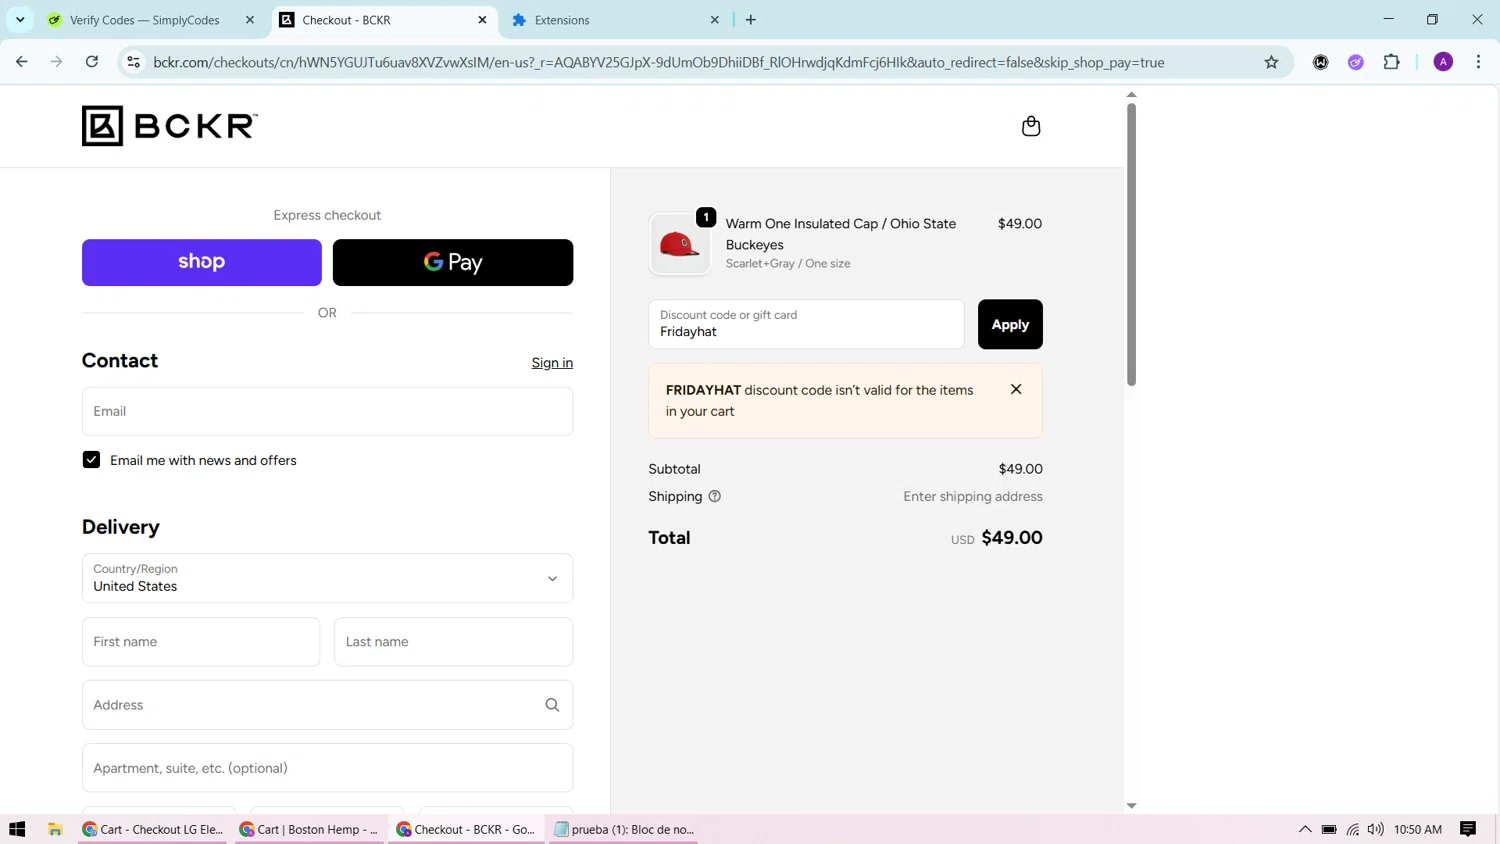Click the Subtotal $49.00 value
Image resolution: width=1500 pixels, height=844 pixels.
pyautogui.click(x=1020, y=469)
